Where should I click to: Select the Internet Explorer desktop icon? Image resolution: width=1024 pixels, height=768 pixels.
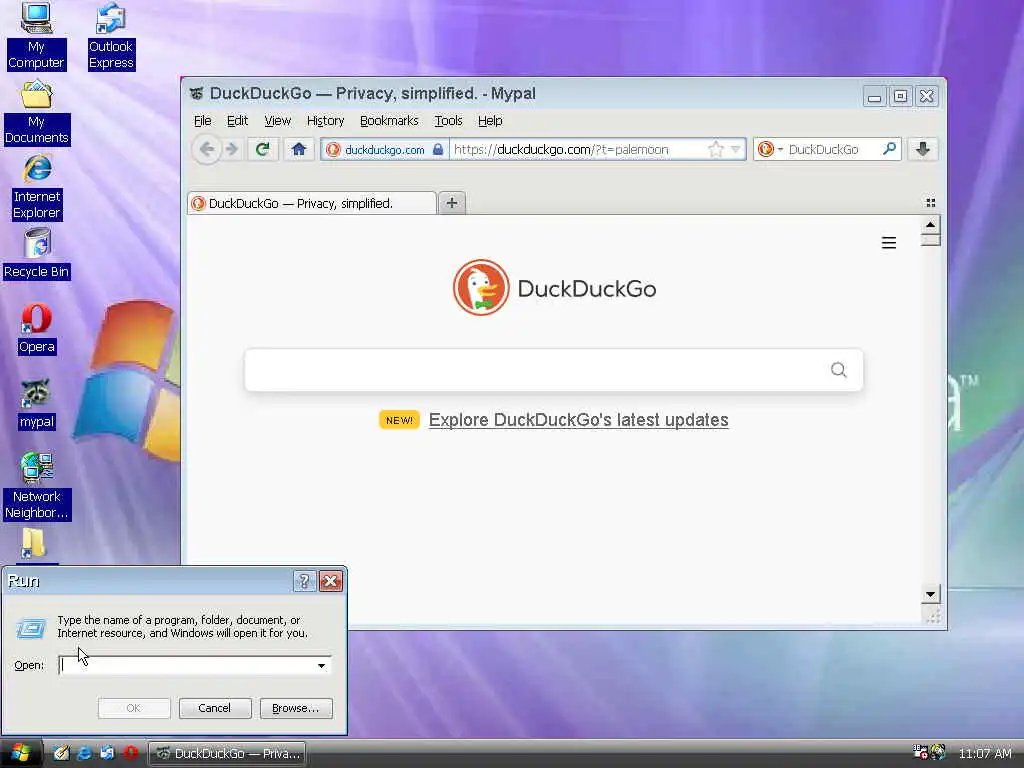[x=37, y=187]
